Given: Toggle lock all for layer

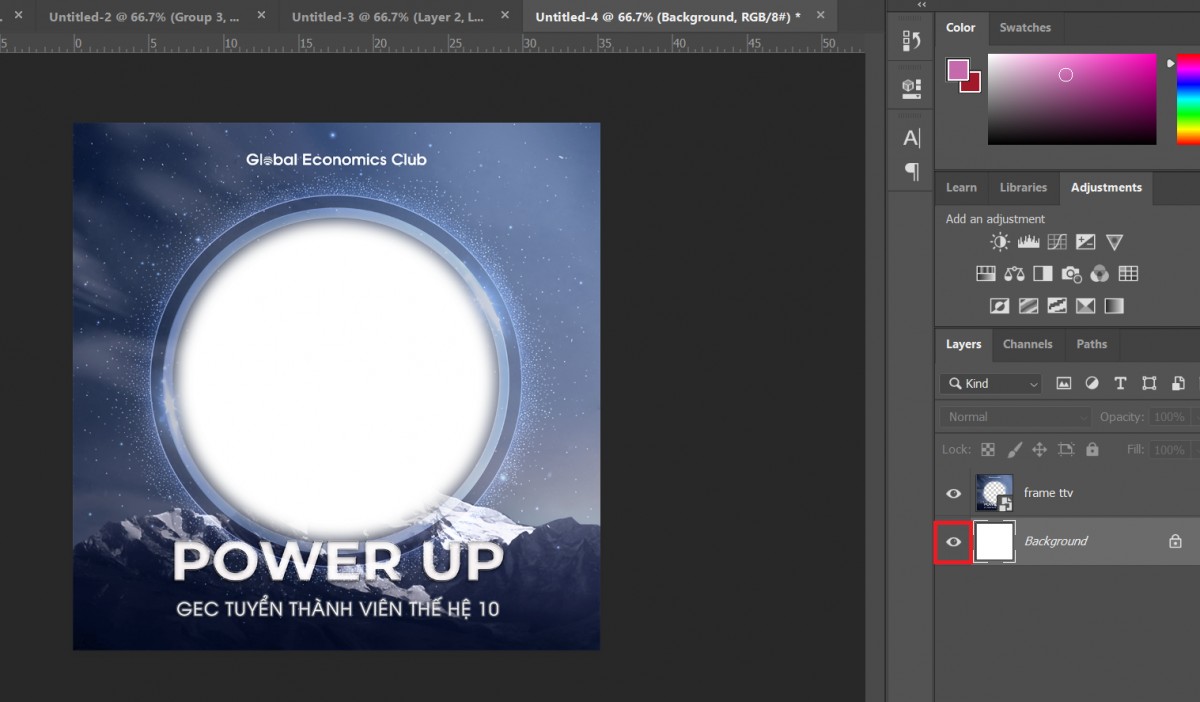Looking at the screenshot, I should click(x=1092, y=450).
